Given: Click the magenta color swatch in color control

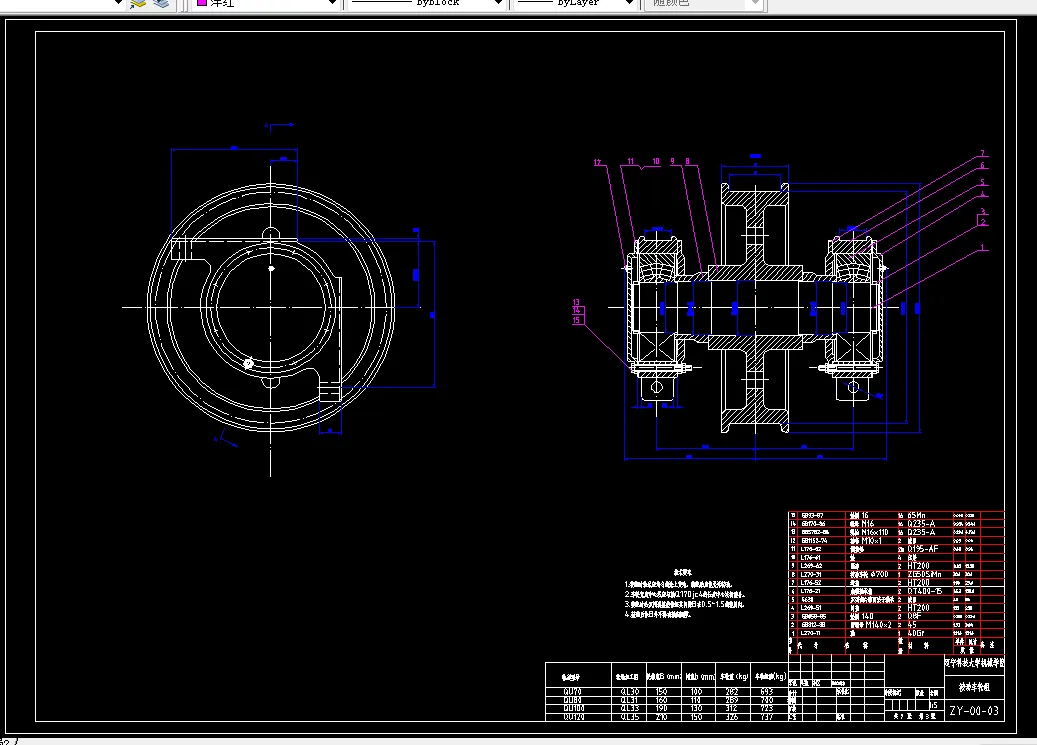Looking at the screenshot, I should pyautogui.click(x=202, y=3).
